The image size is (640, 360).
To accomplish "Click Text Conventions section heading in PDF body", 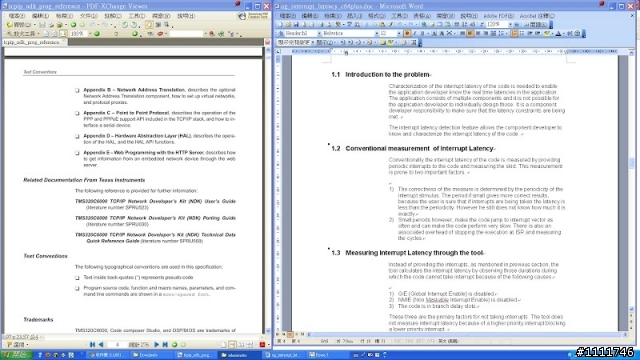I will click(x=45, y=256).
